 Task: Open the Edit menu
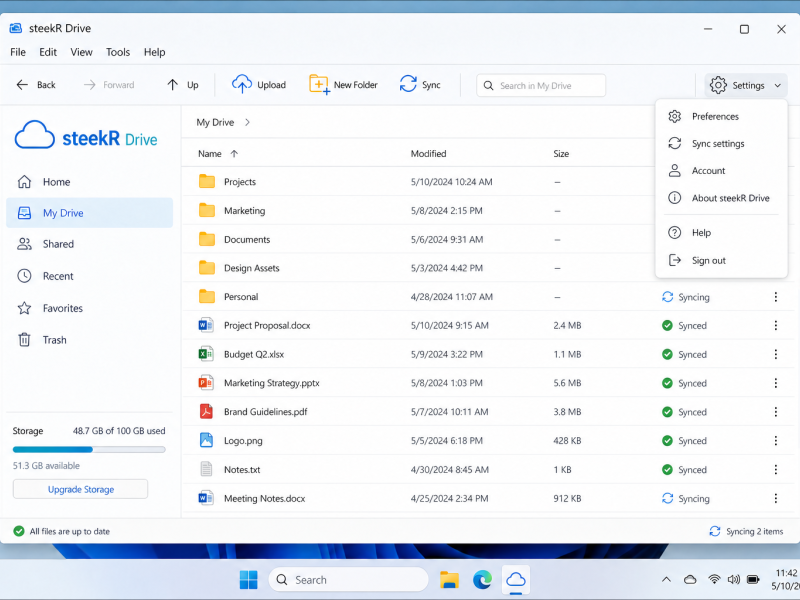coord(48,52)
